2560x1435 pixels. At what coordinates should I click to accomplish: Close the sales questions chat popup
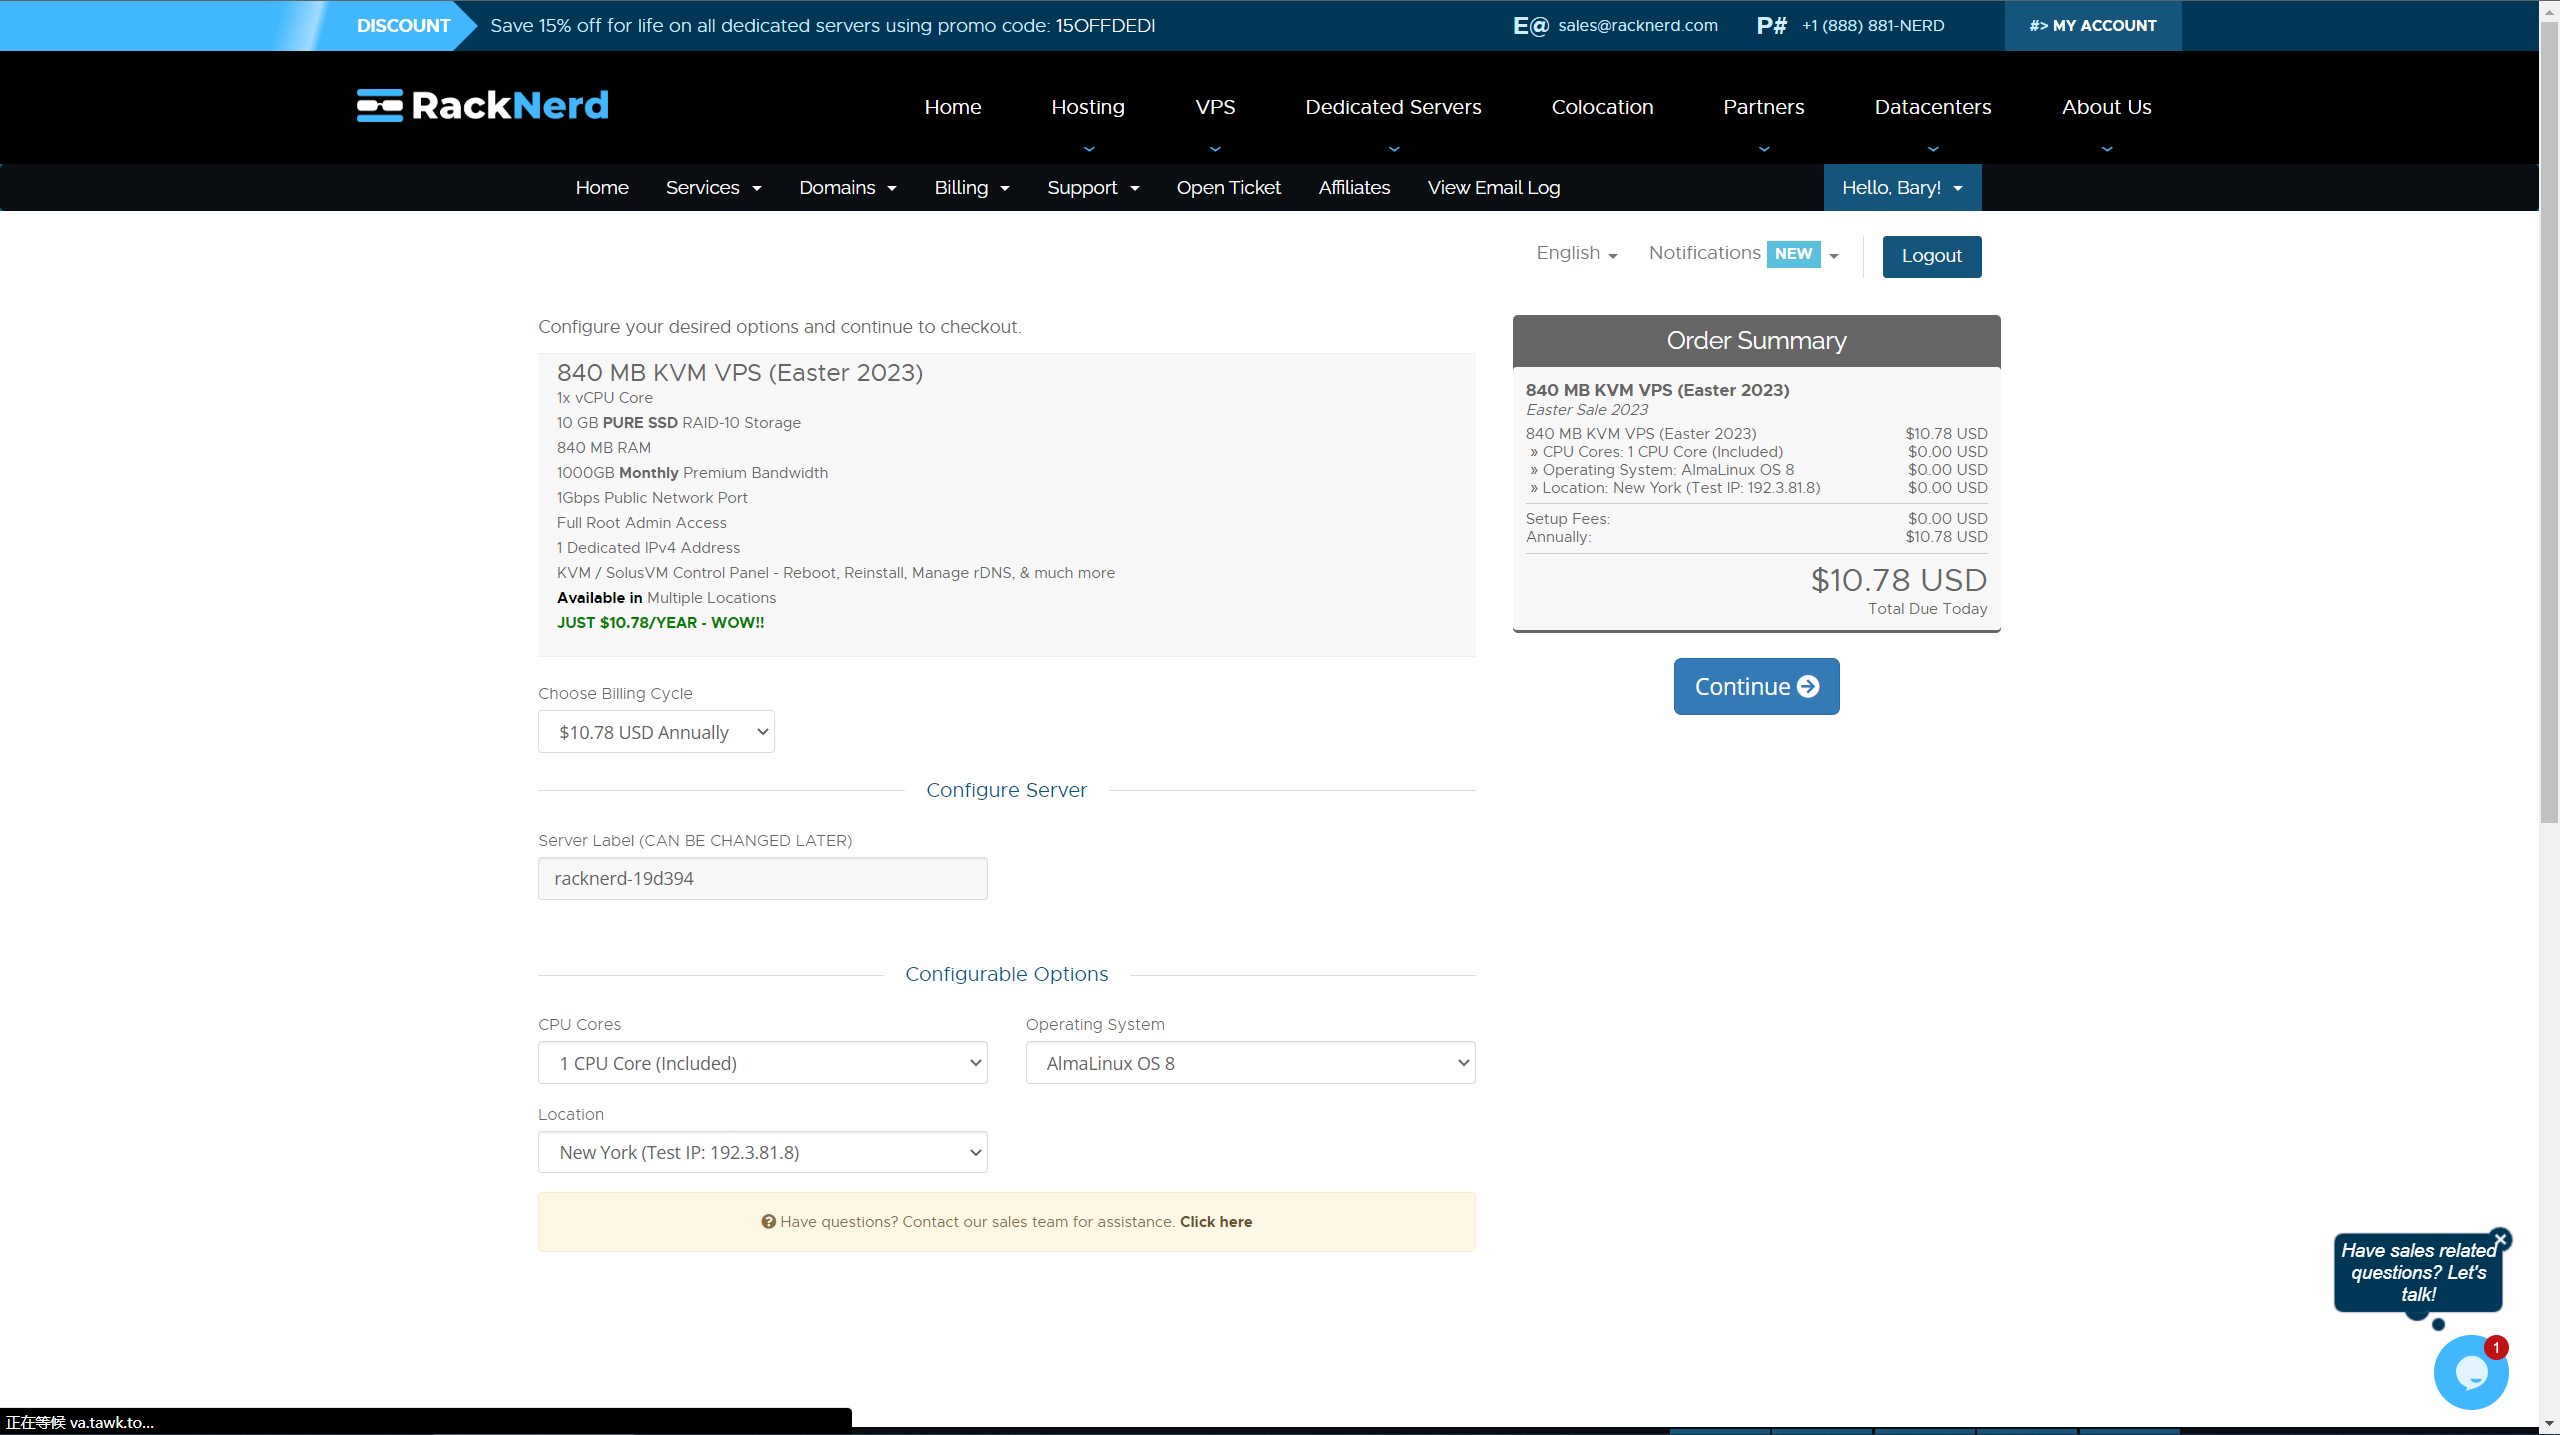[2500, 1239]
